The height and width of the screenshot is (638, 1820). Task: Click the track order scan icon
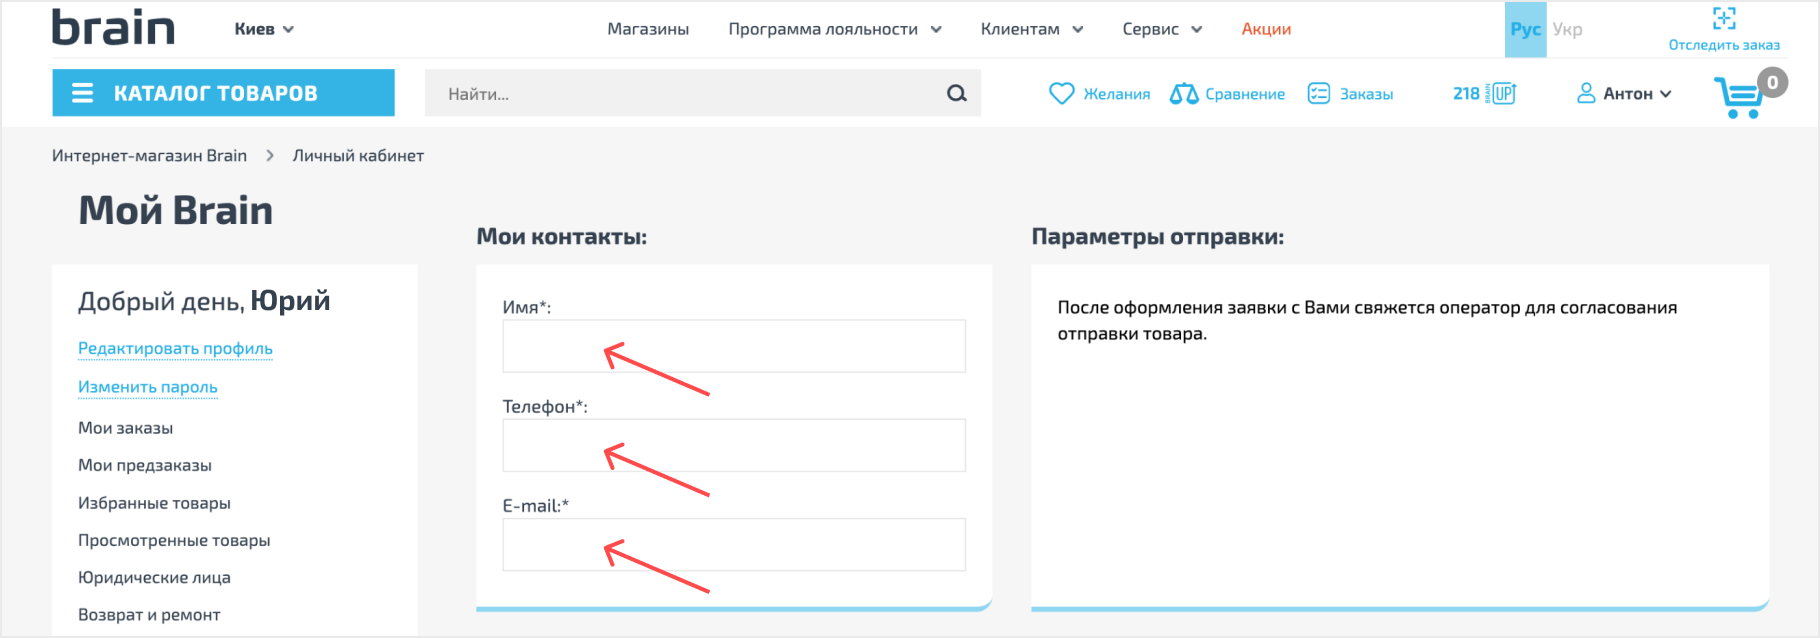click(1724, 18)
